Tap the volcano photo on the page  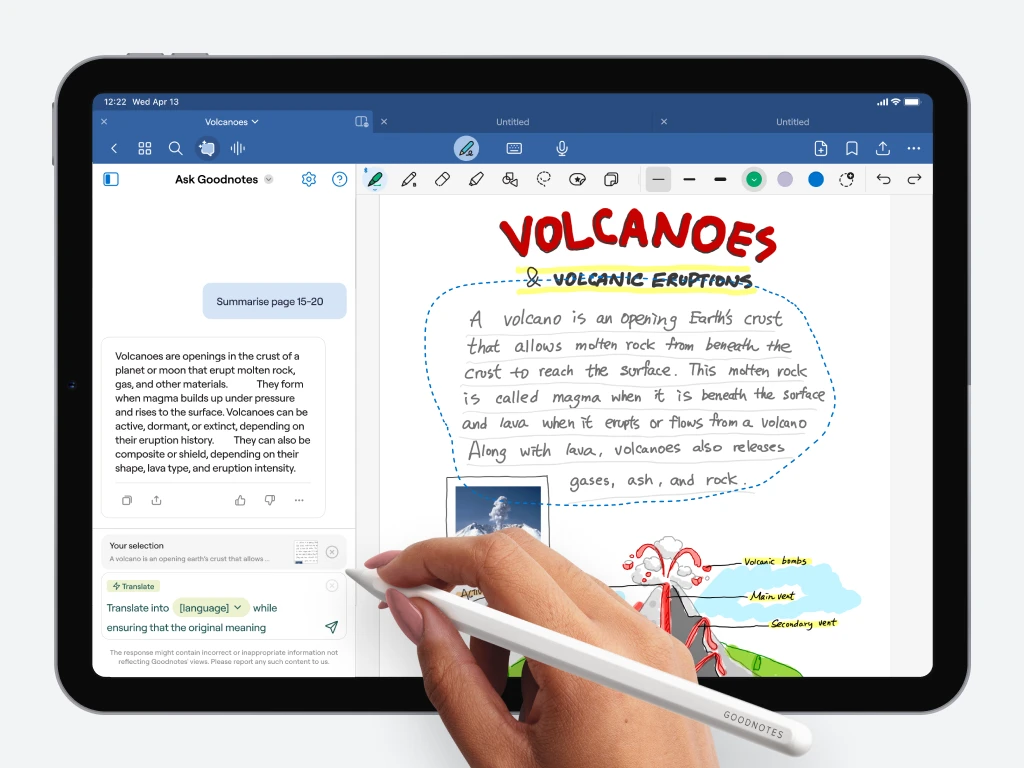click(498, 511)
